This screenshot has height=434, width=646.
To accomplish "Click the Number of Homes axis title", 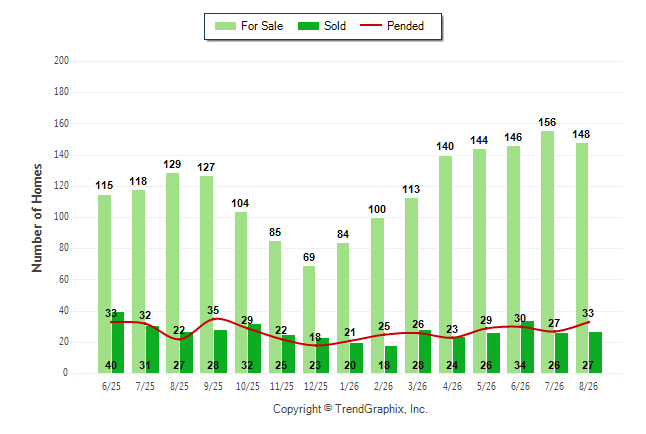I will (37, 218).
